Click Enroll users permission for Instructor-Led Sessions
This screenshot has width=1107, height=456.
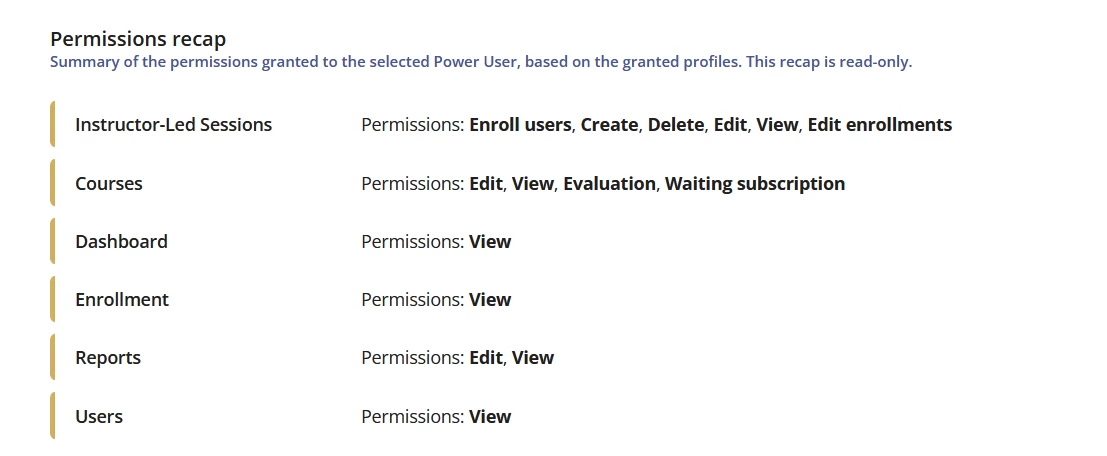520,125
